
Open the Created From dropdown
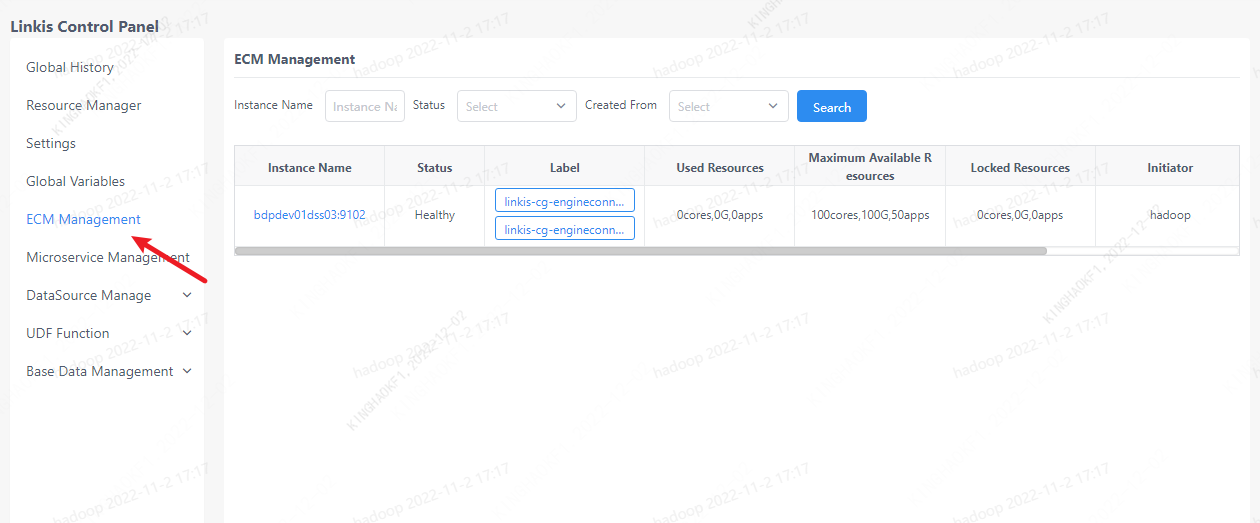[727, 106]
